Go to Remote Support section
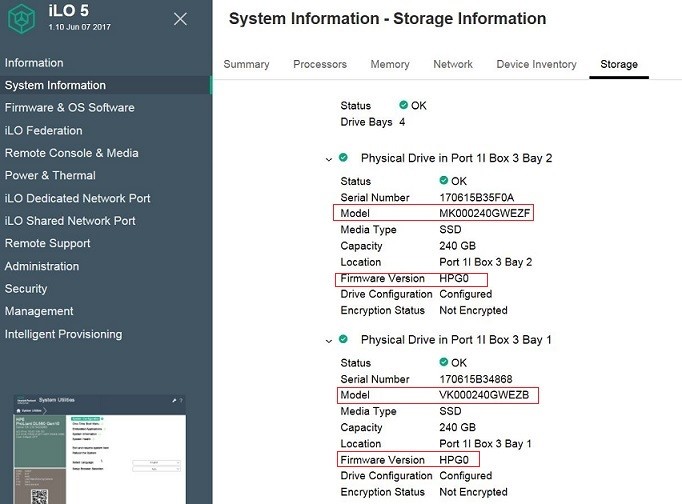 tap(47, 244)
